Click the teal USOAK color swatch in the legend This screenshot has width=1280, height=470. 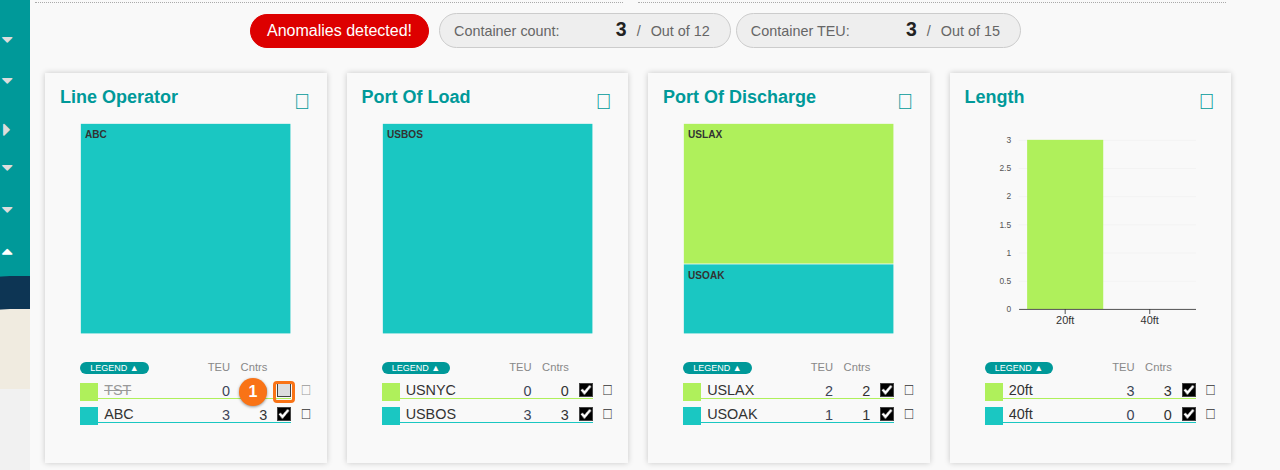pyautogui.click(x=692, y=415)
